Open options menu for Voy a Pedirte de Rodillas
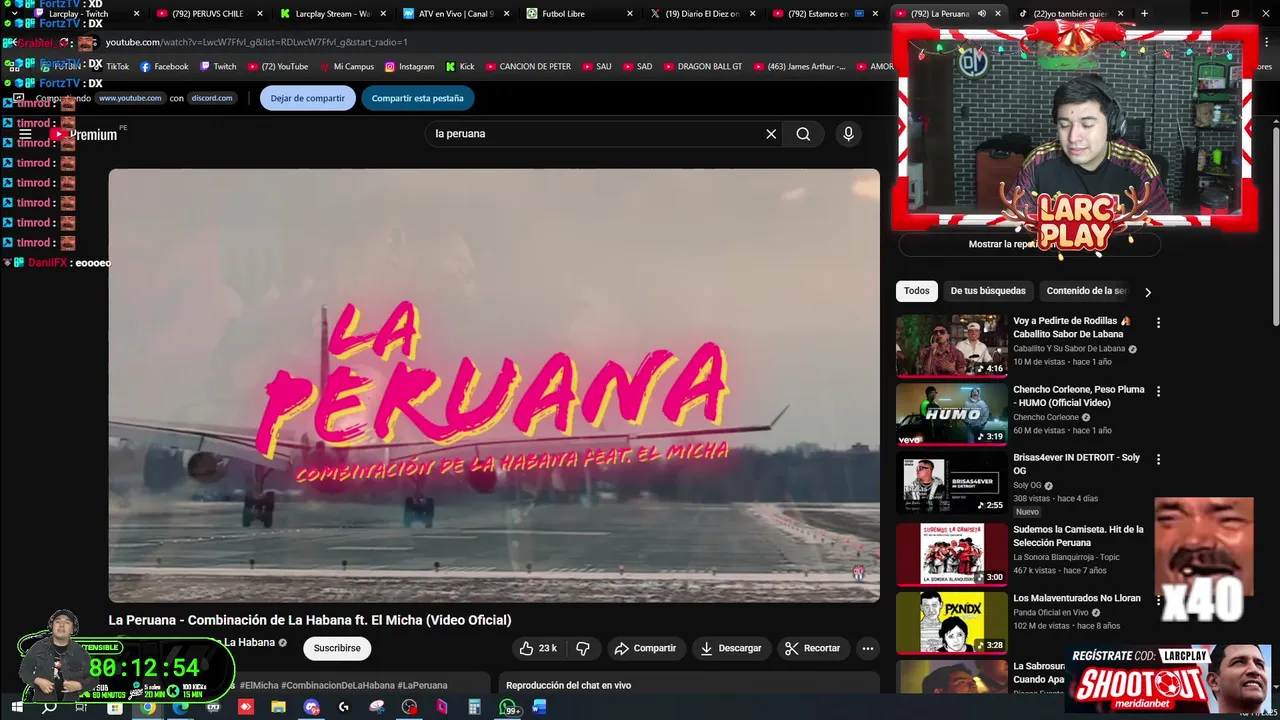 (x=1158, y=323)
